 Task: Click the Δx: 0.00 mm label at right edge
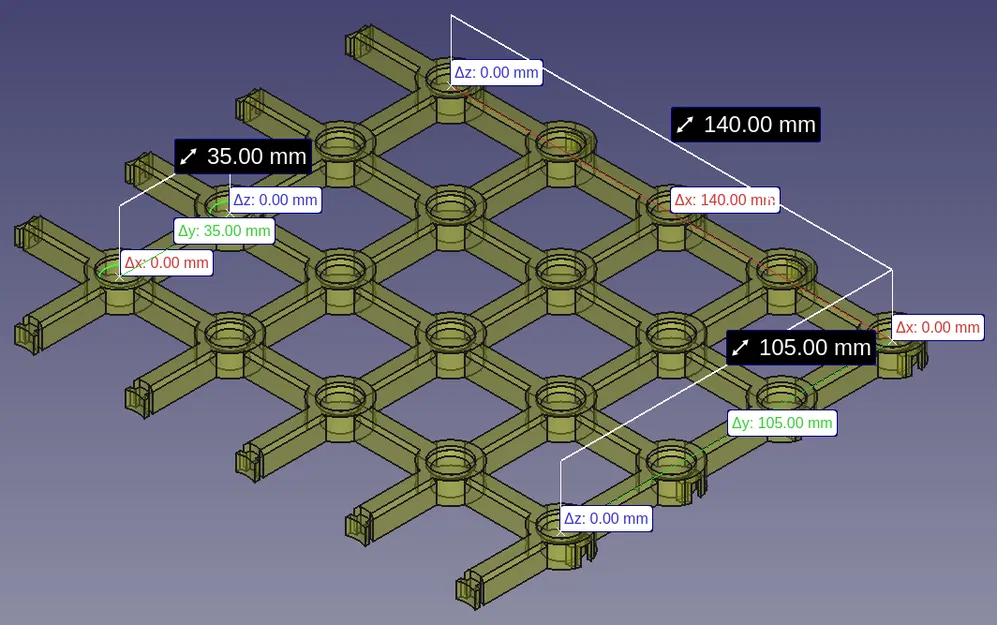pyautogui.click(x=938, y=327)
